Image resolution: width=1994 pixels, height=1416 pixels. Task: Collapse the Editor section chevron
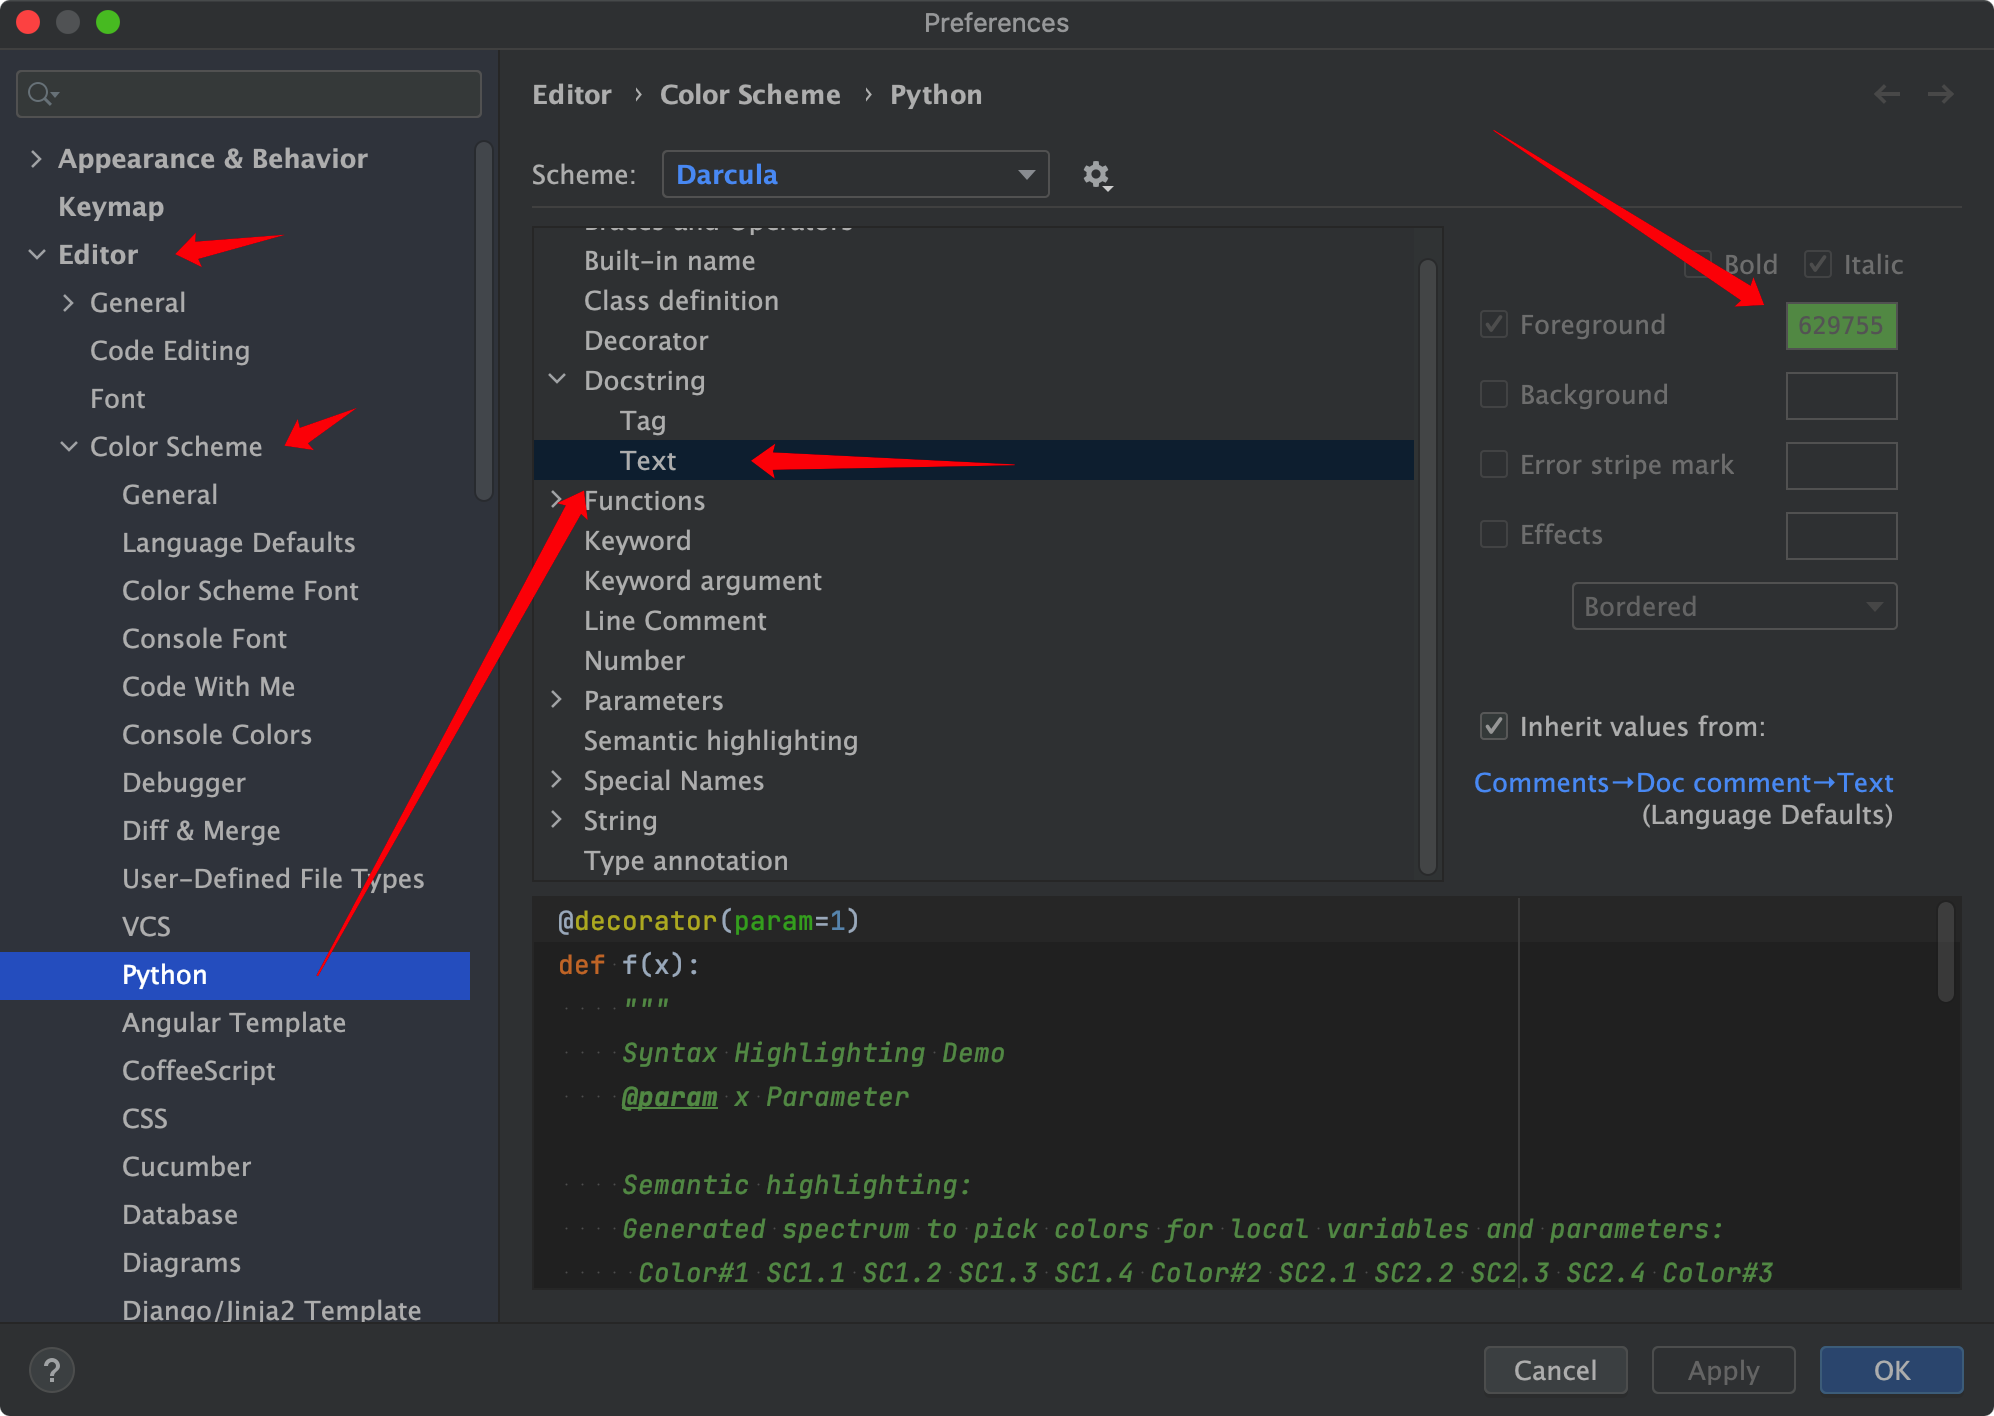coord(36,255)
